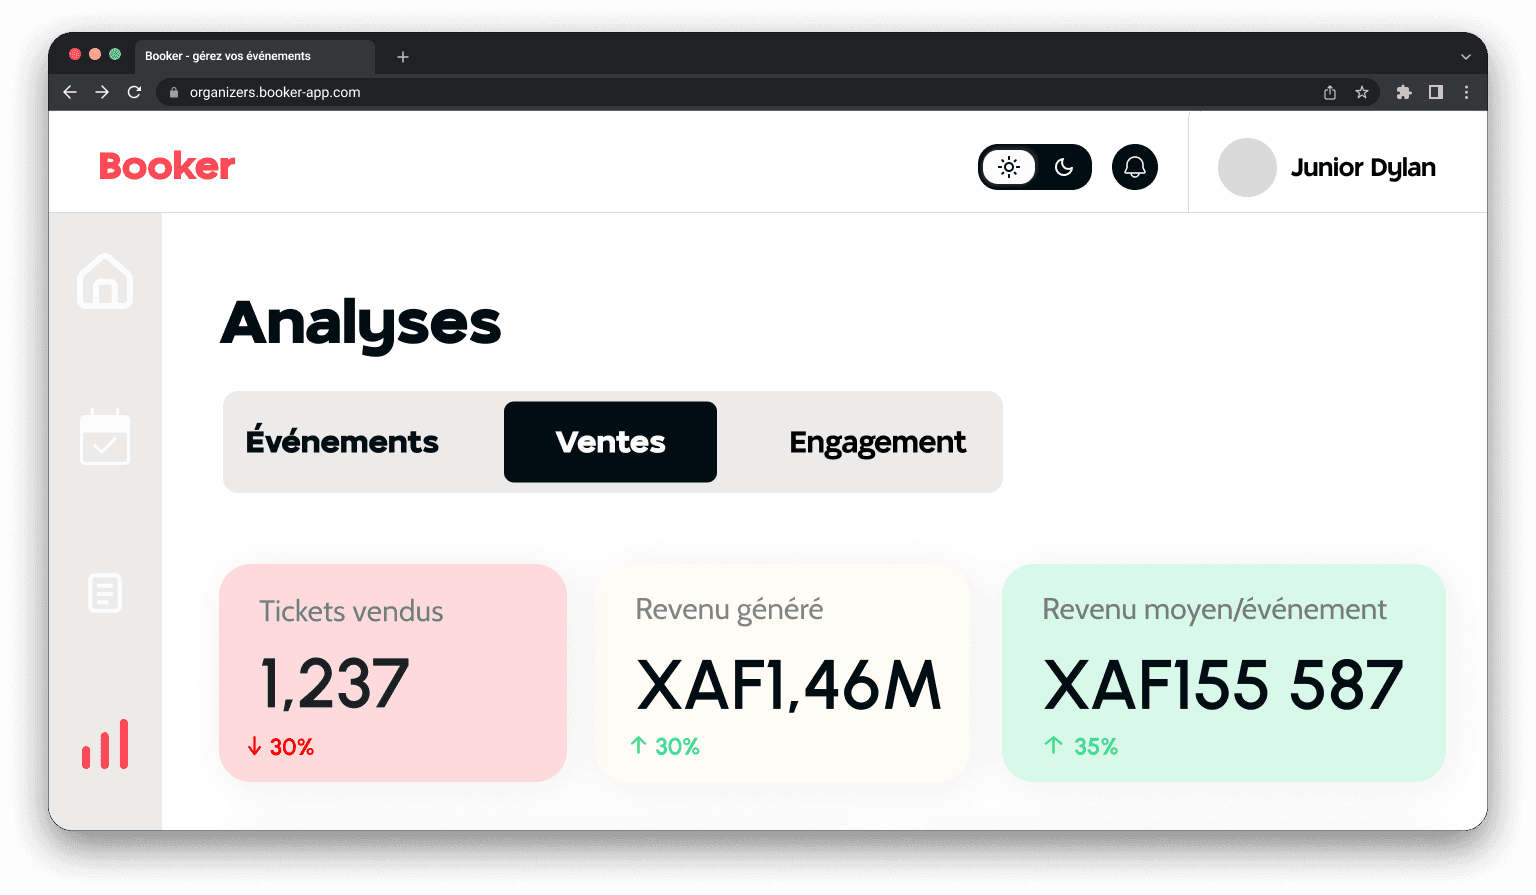The width and height of the screenshot is (1536, 895).
Task: Open the calendar events sidebar icon
Action: pos(105,437)
